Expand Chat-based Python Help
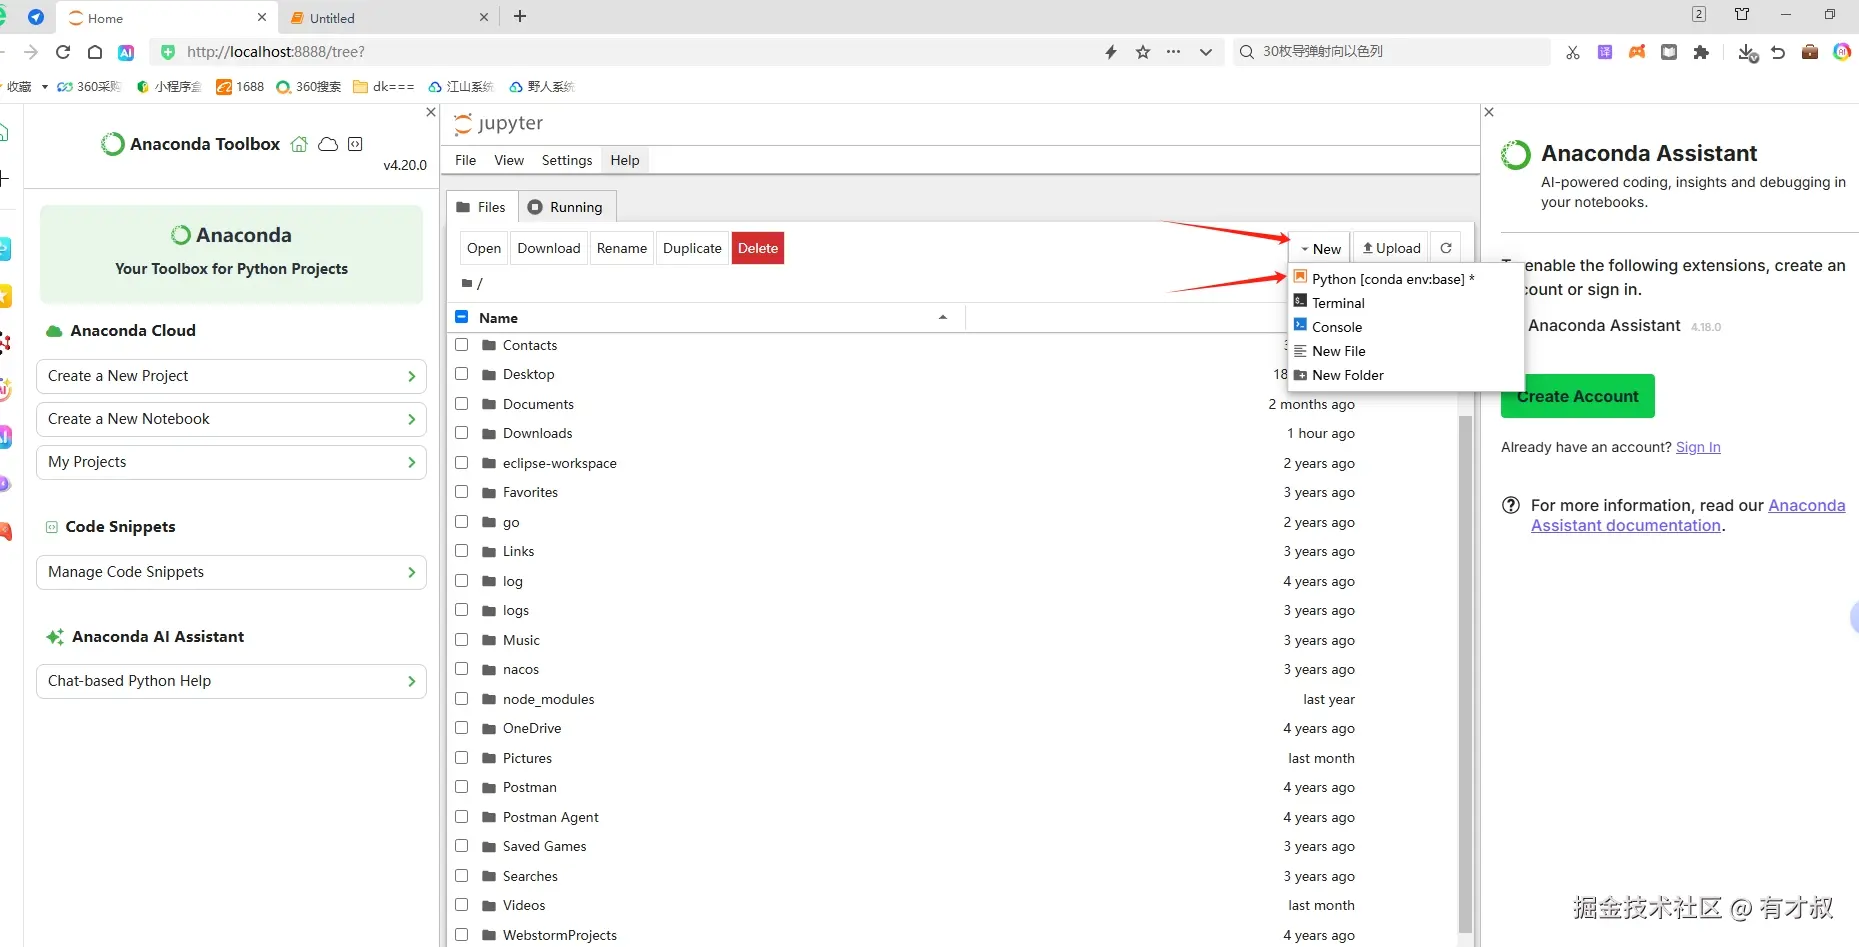 [231, 681]
